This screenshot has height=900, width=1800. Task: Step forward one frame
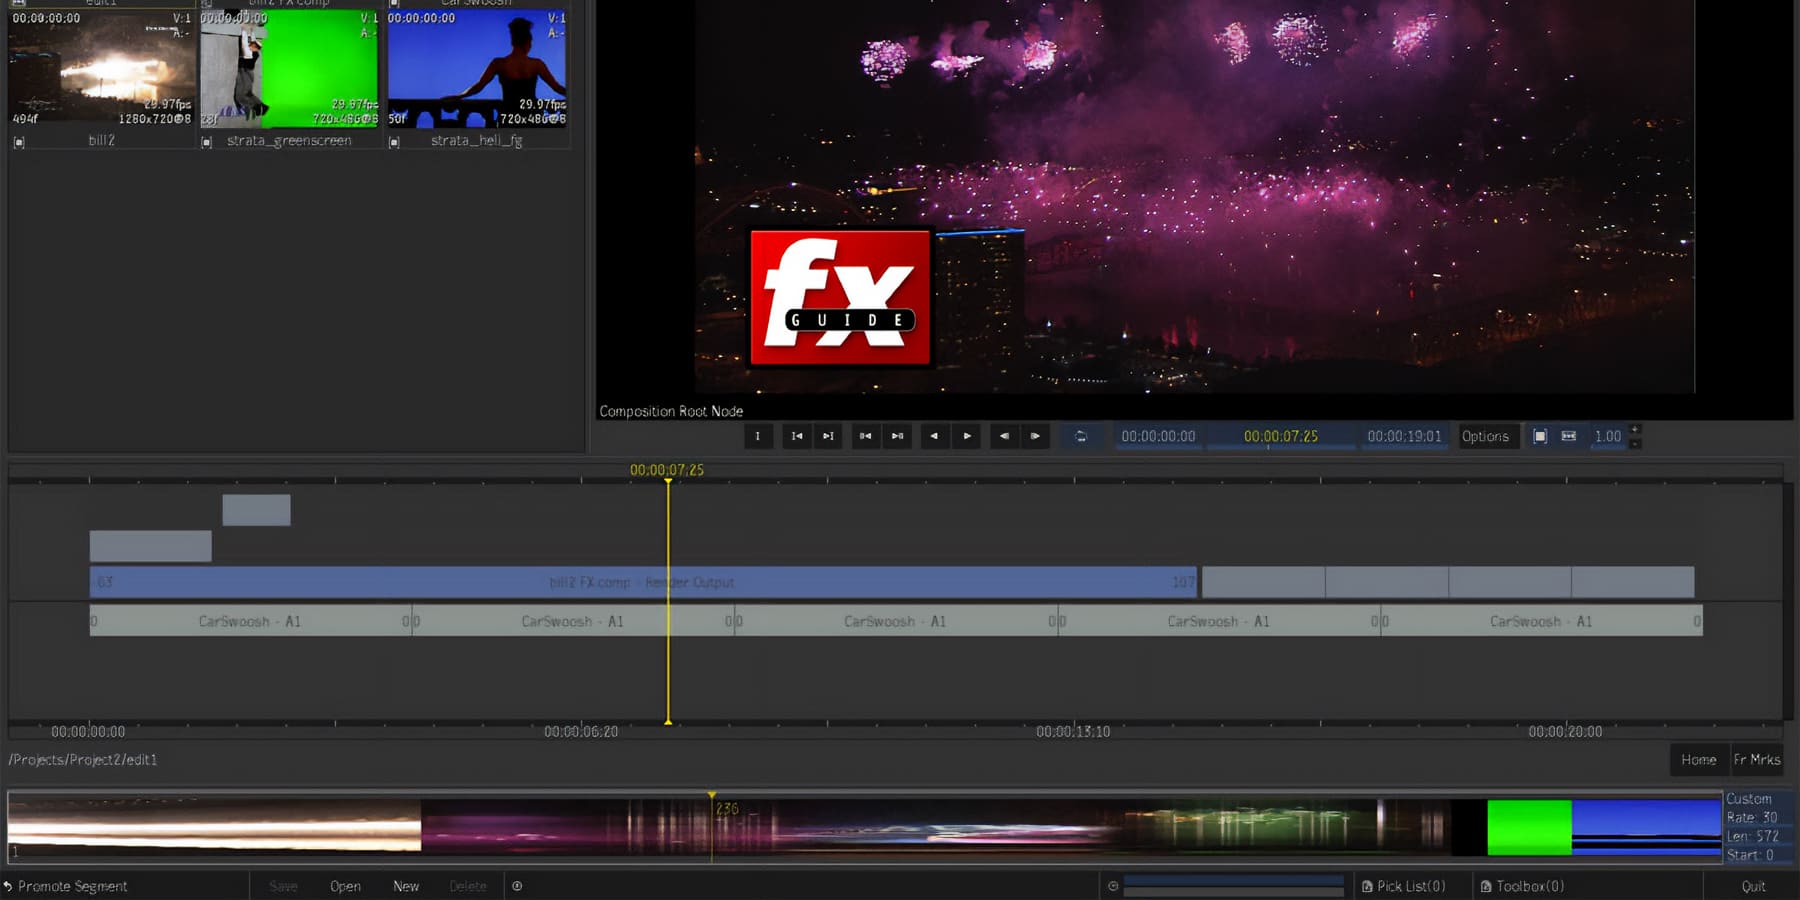(x=1035, y=436)
